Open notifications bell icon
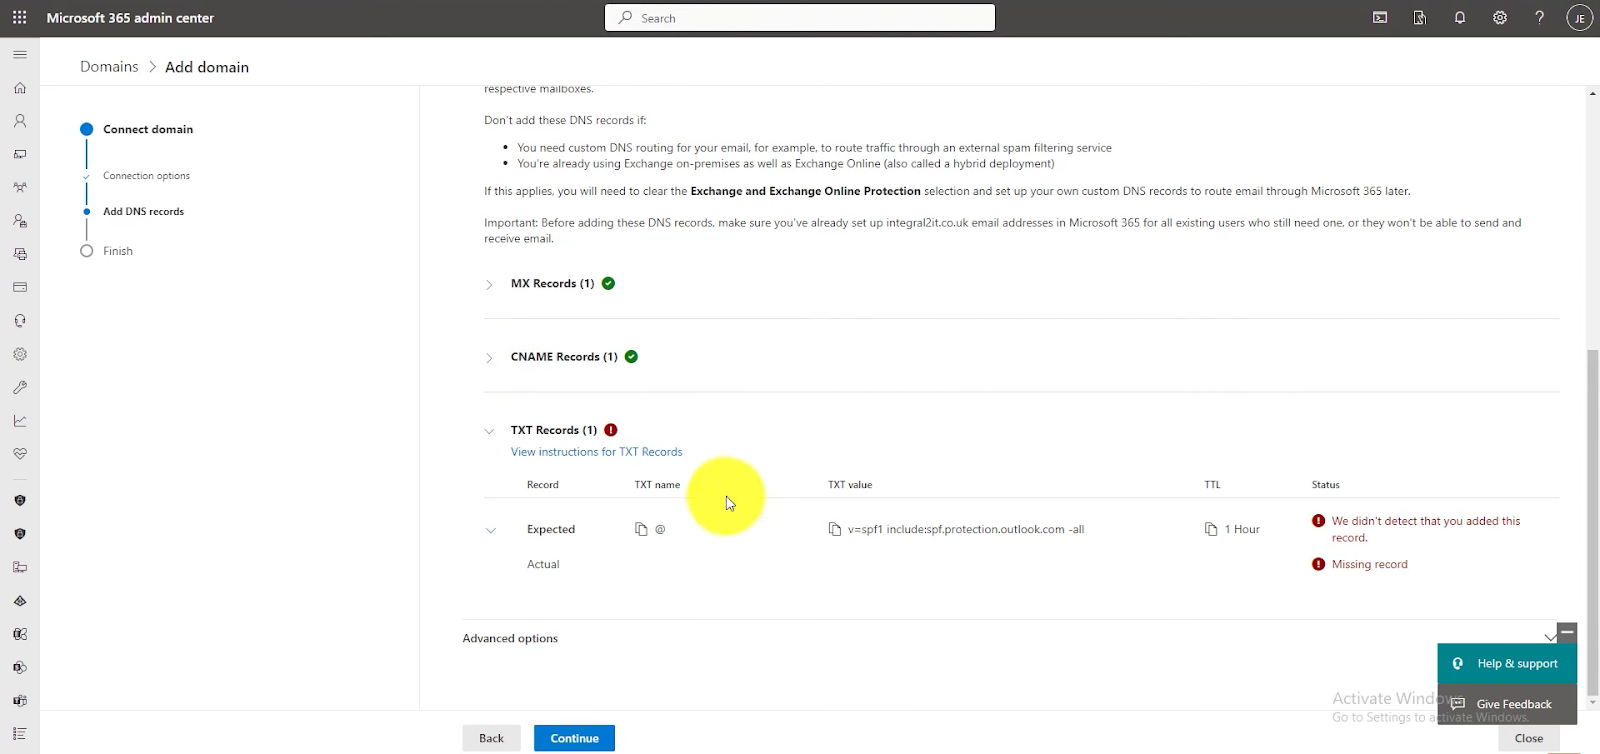This screenshot has width=1600, height=754. 1460,18
